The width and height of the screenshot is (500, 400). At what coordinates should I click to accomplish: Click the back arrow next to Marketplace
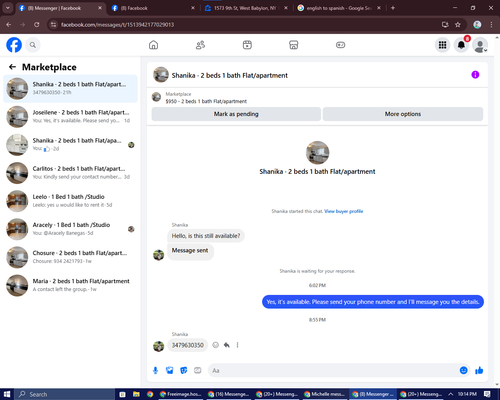pos(12,67)
